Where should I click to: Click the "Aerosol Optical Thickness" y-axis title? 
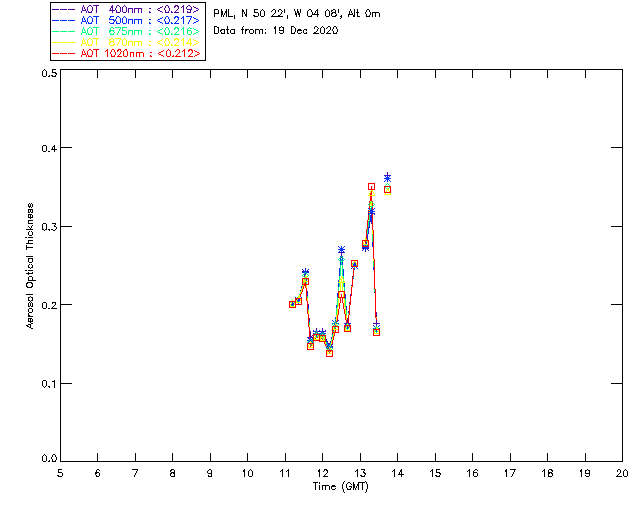tap(30, 266)
